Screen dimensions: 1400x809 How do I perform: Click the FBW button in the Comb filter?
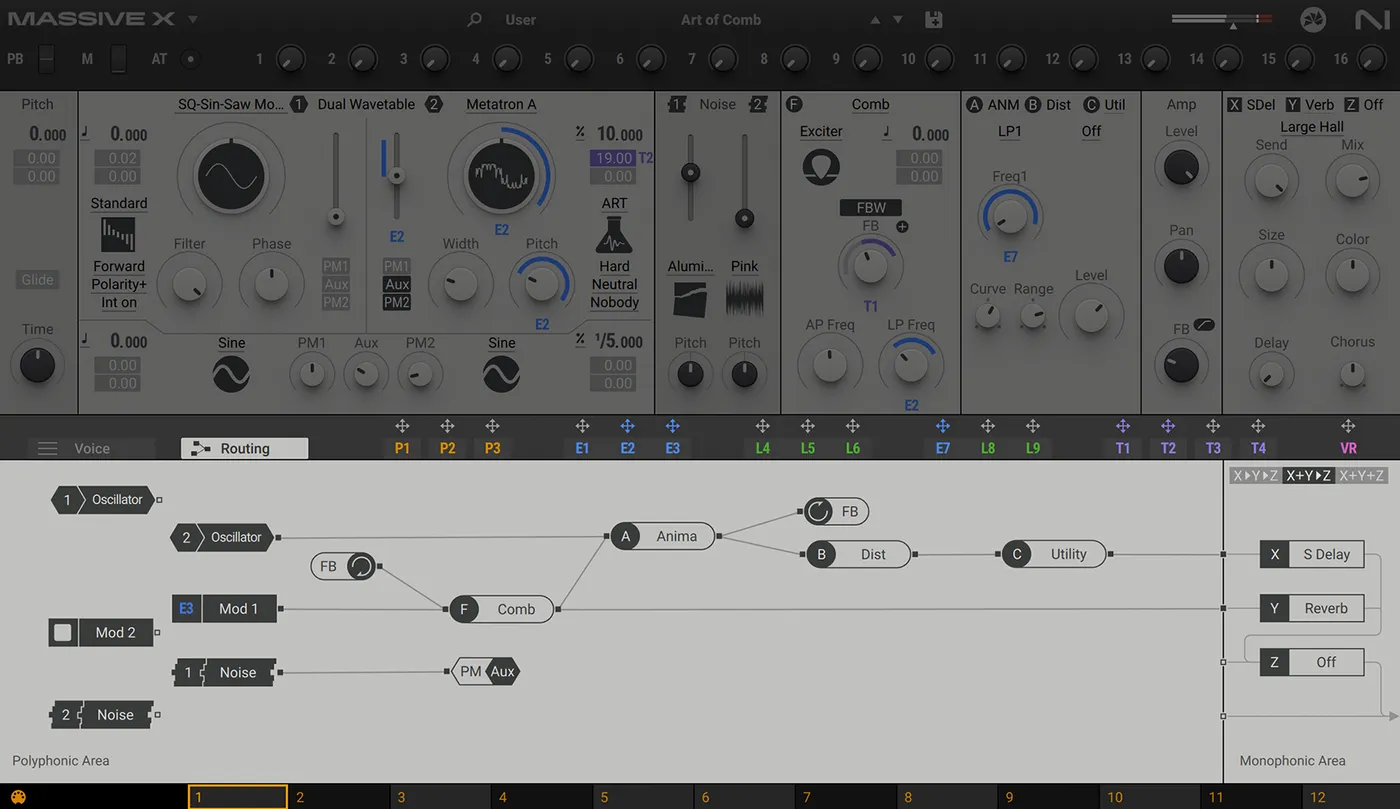click(871, 207)
